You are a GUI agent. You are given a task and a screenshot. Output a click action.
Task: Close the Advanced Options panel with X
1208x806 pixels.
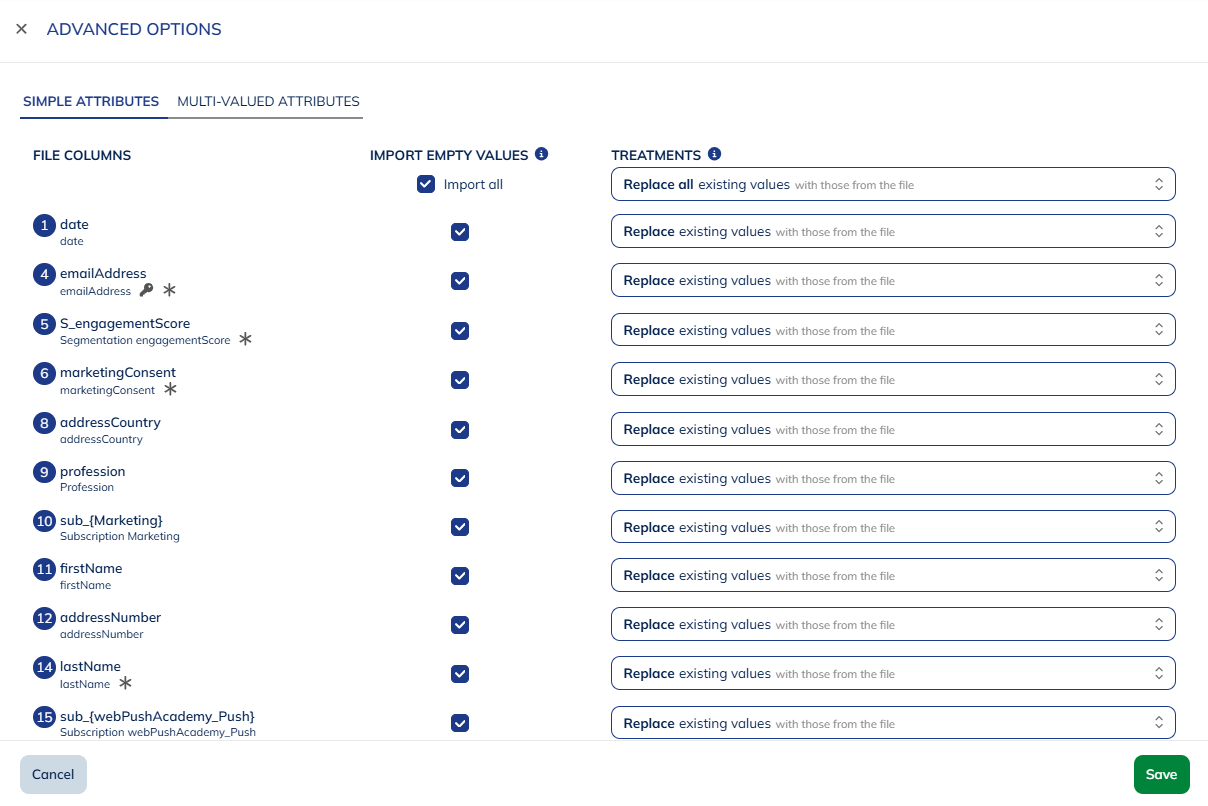[x=21, y=29]
